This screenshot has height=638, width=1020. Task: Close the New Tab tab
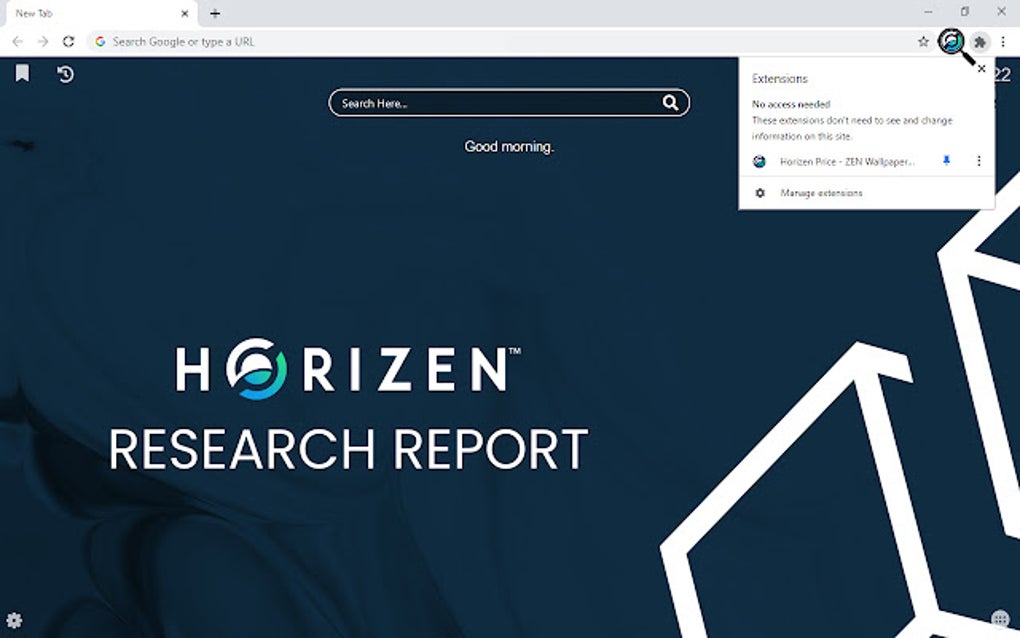185,13
